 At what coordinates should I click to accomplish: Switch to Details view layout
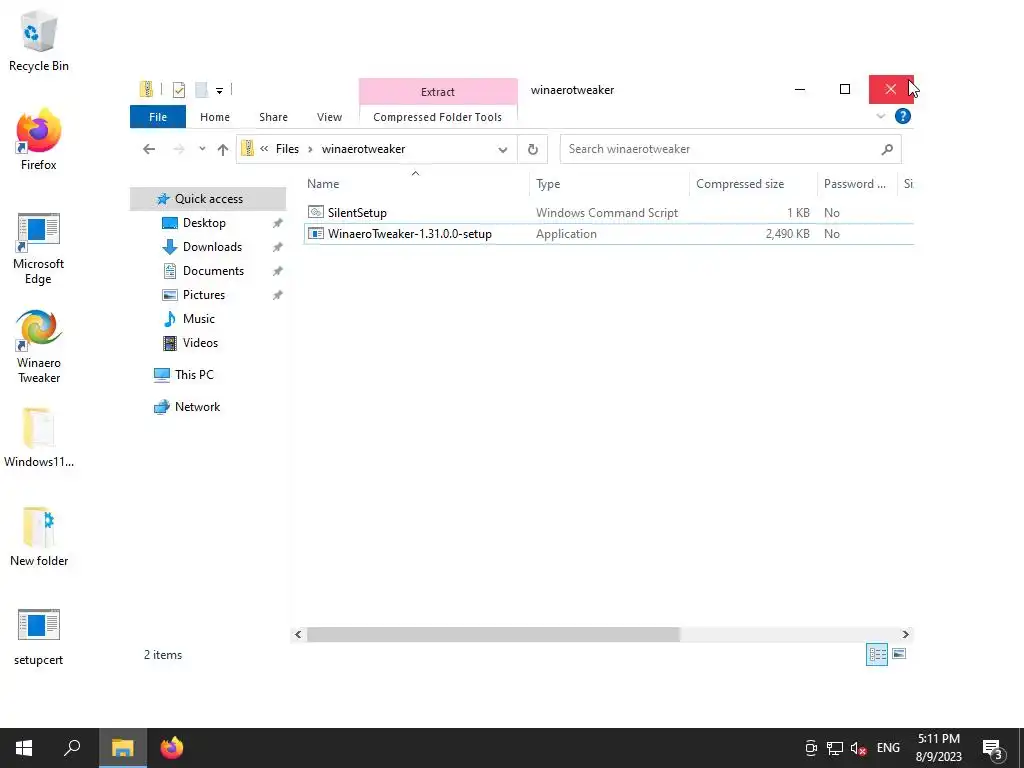coord(877,654)
